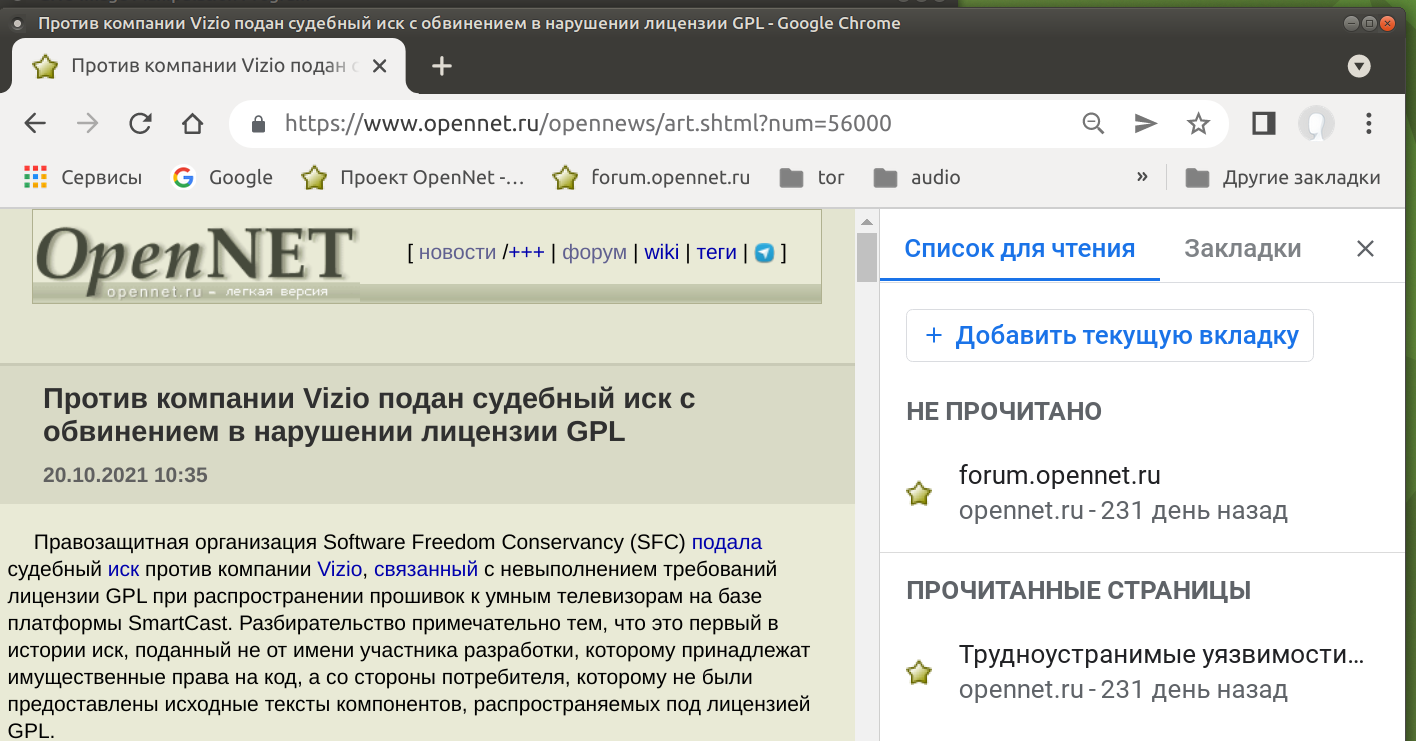The height and width of the screenshot is (741, 1416).
Task: Toggle the side panel button
Action: [x=1263, y=123]
